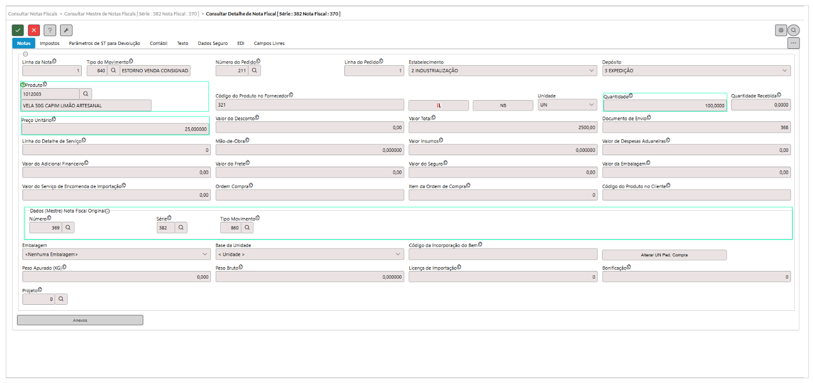813x383 pixels.
Task: Open lookup for Série 382
Action: pos(181,228)
